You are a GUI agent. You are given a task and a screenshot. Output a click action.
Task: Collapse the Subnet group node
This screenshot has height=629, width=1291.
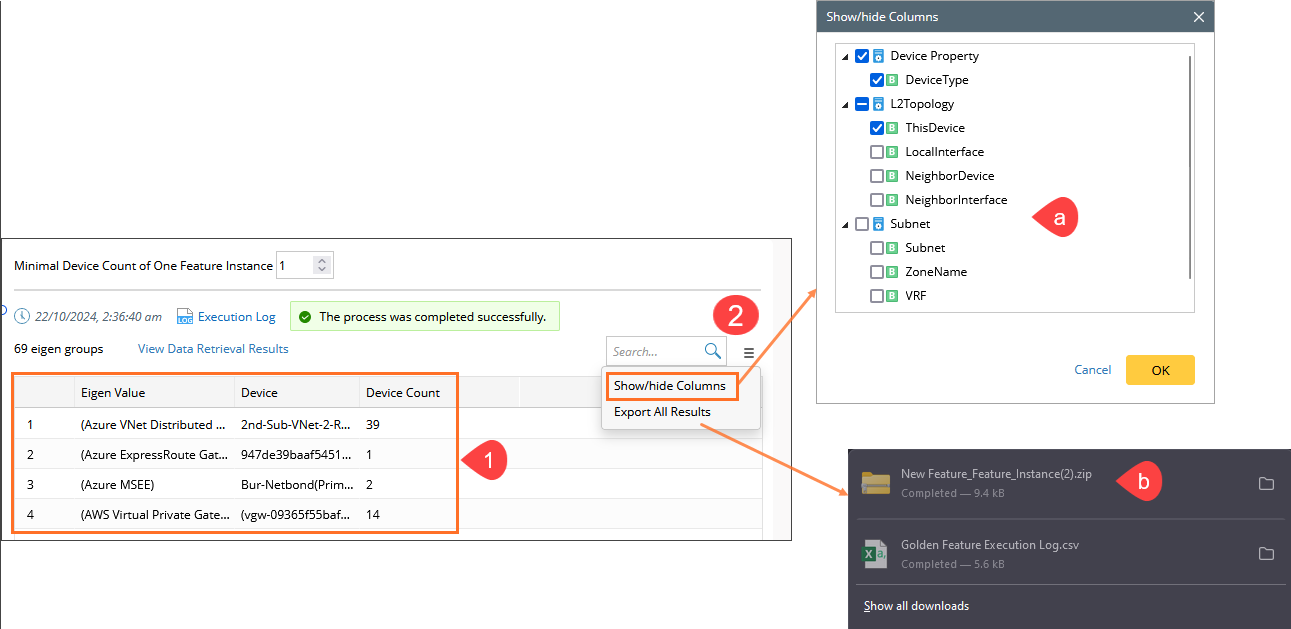click(x=846, y=224)
